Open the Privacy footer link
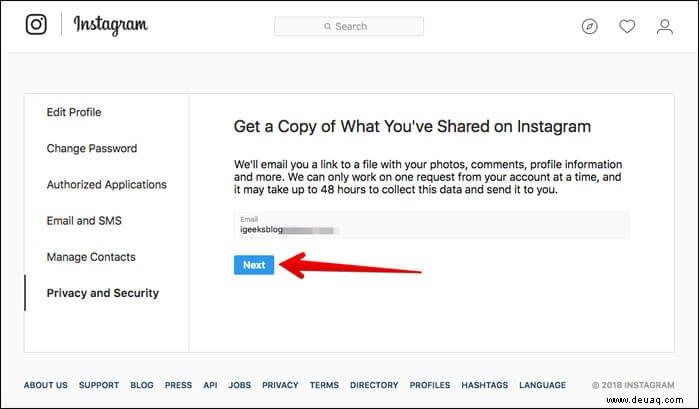The height and width of the screenshot is (409, 700). click(280, 385)
